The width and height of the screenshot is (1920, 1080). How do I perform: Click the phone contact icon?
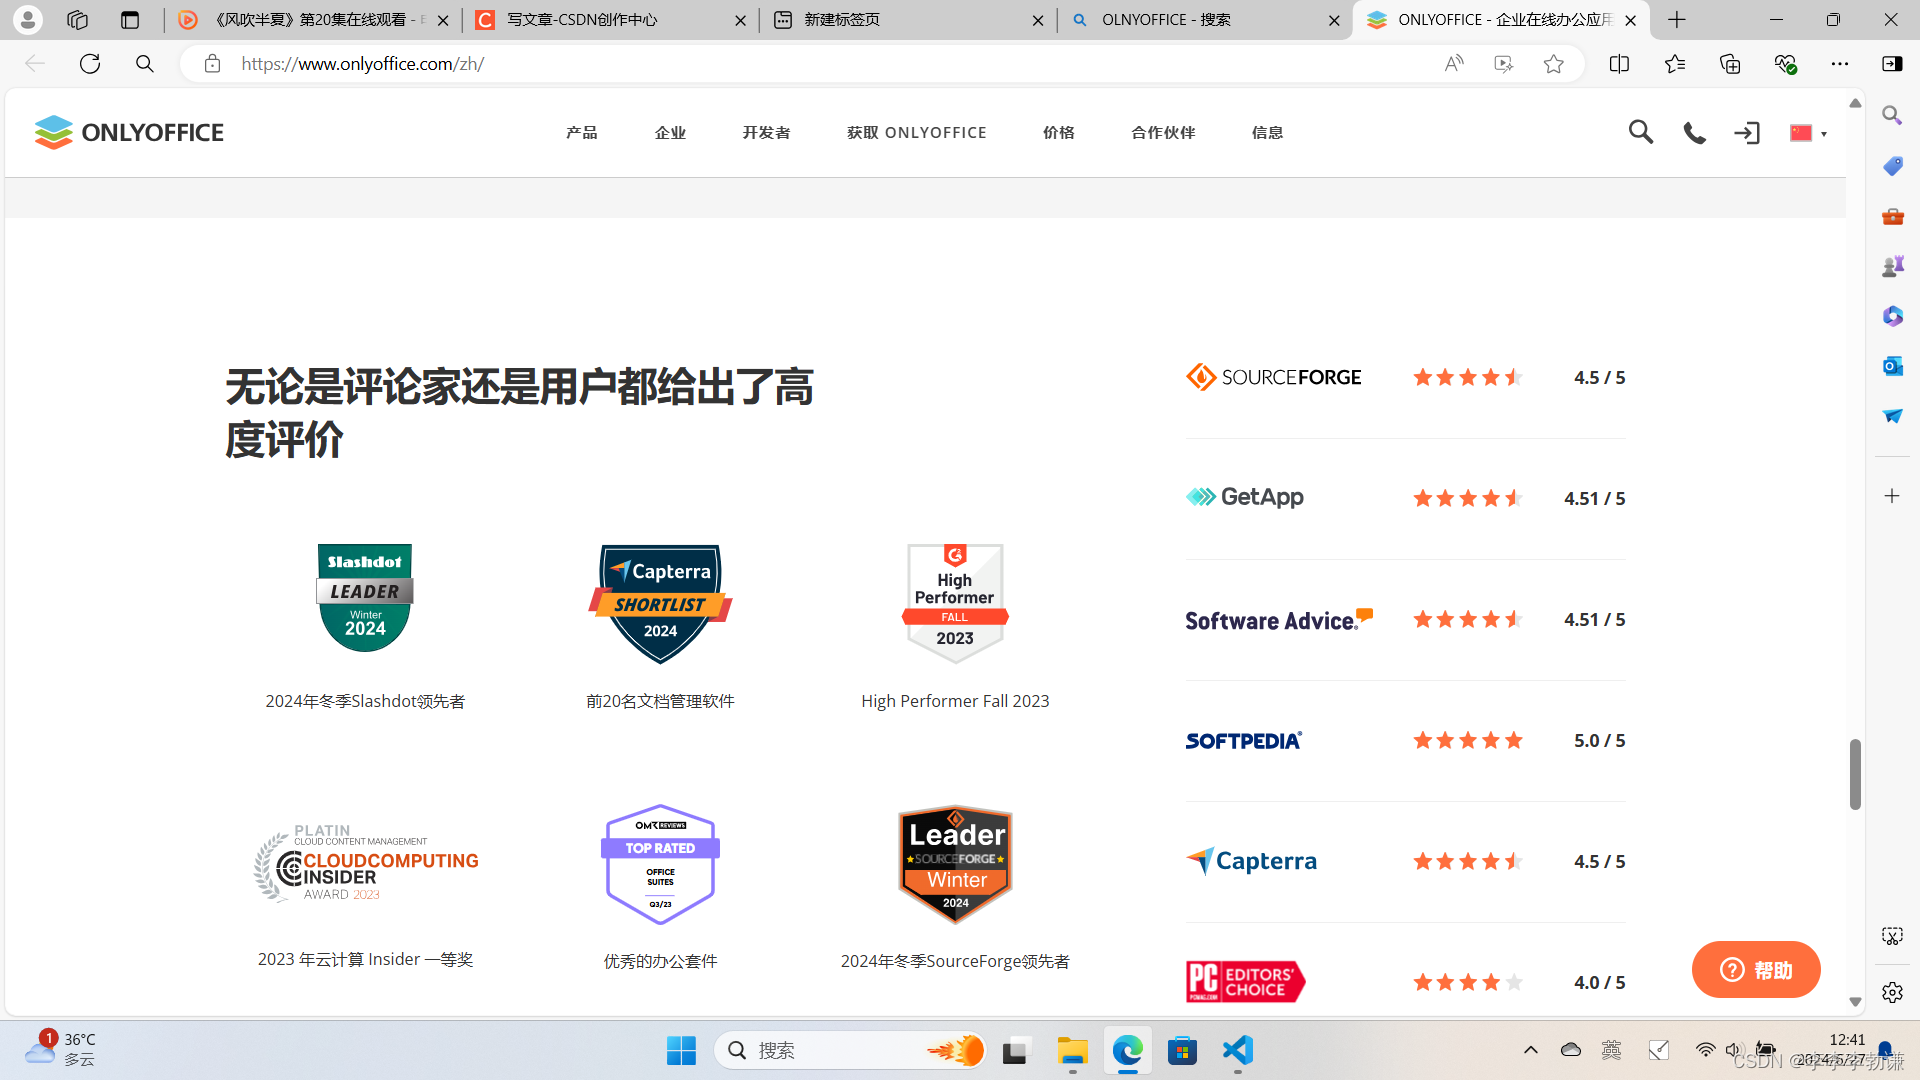click(x=1694, y=133)
